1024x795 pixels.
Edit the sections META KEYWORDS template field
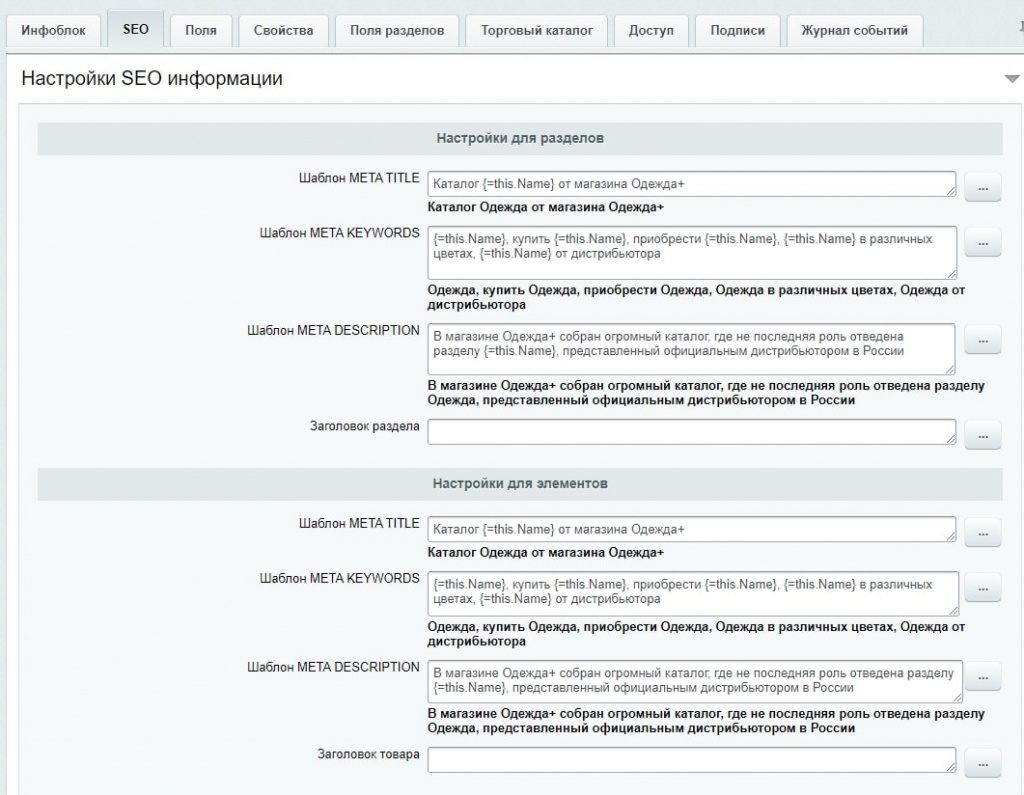pos(692,253)
